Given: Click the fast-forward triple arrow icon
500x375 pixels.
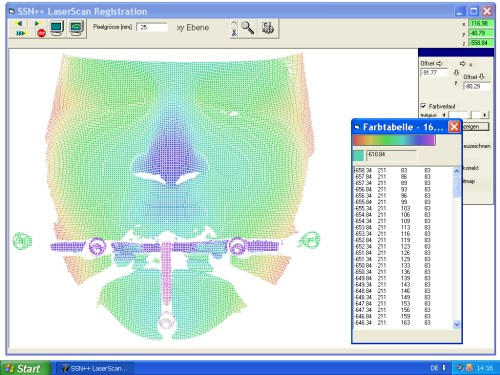Looking at the screenshot, I should click(21, 33).
